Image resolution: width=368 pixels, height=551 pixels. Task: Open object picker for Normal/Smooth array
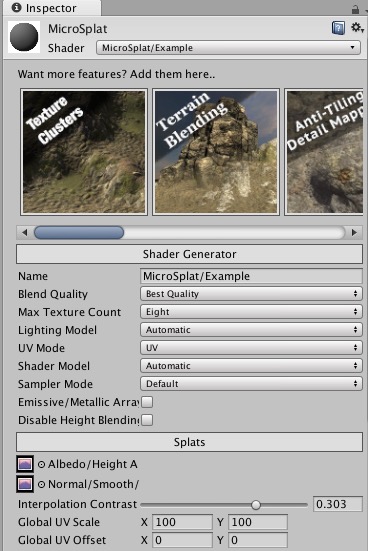(41, 485)
